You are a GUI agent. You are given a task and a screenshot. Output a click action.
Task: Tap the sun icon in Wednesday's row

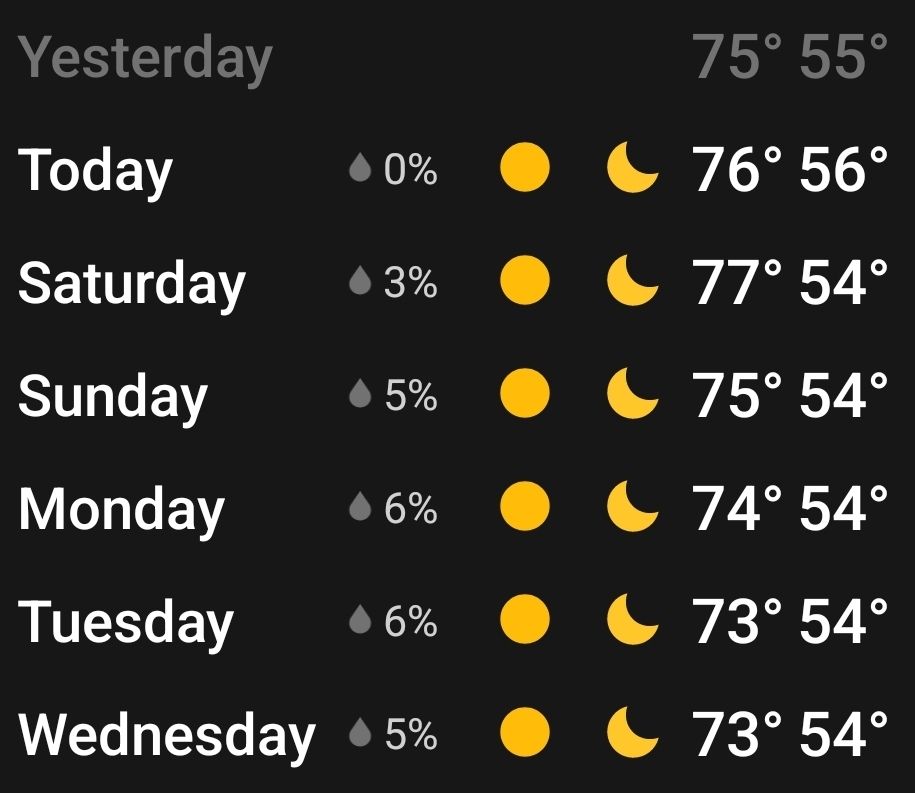(x=525, y=732)
